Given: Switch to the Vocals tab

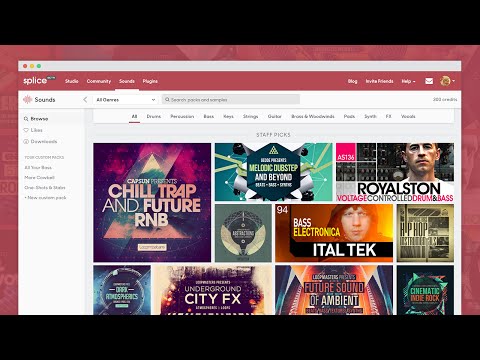Looking at the screenshot, I should [x=408, y=116].
